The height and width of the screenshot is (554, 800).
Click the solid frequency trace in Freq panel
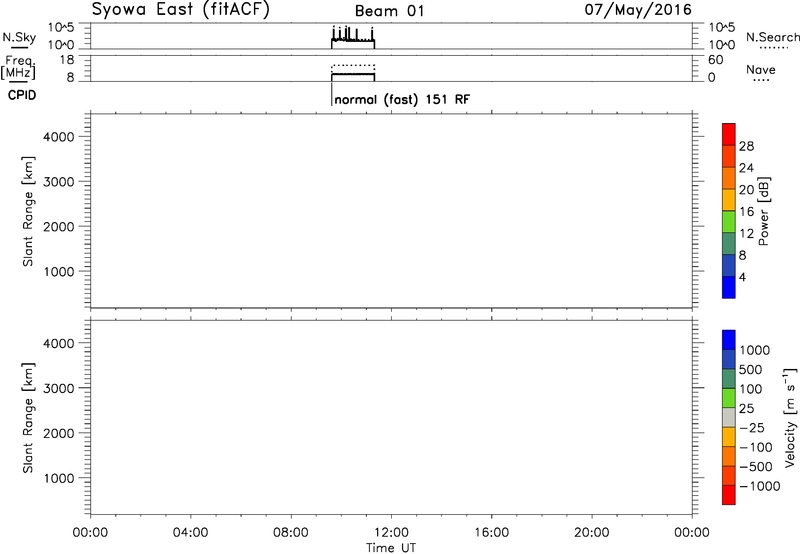coord(353,74)
